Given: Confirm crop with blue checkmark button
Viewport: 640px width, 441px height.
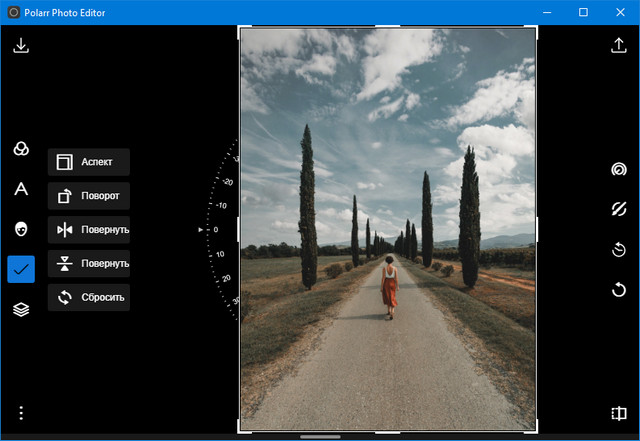Looking at the screenshot, I should [21, 269].
